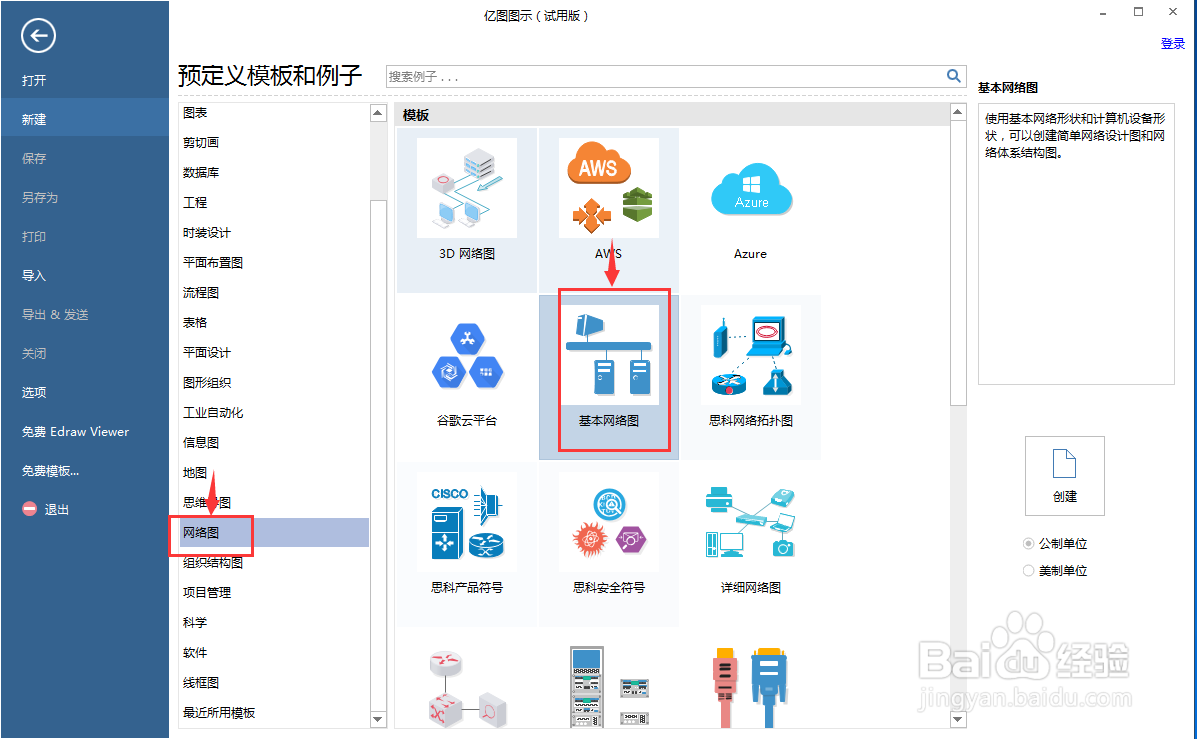Screen dimensions: 1197x739
Task: Select the 工程 category
Action: point(195,202)
